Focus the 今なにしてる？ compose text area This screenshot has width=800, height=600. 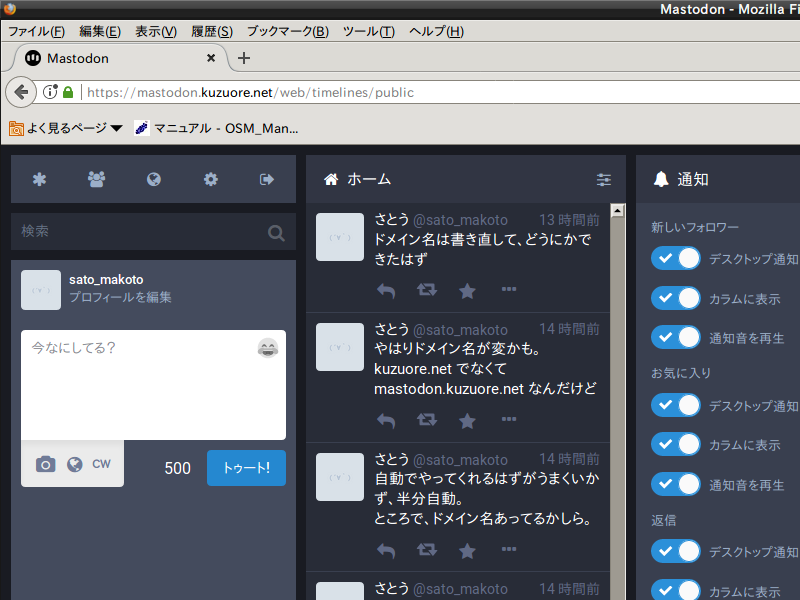point(153,385)
